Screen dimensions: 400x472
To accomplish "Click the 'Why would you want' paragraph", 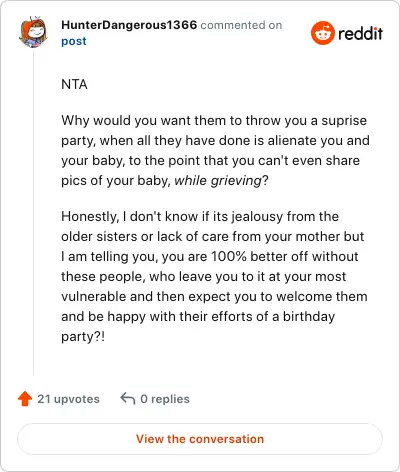I will pos(215,151).
